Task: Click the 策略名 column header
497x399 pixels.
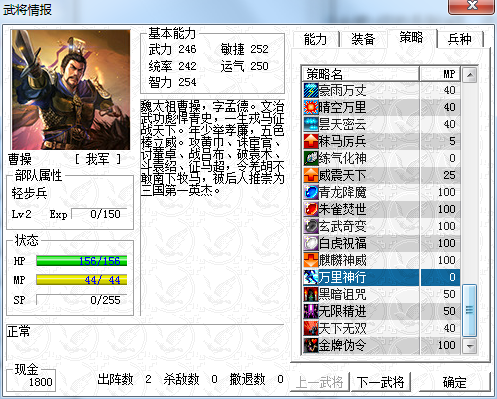Action: (x=361, y=74)
